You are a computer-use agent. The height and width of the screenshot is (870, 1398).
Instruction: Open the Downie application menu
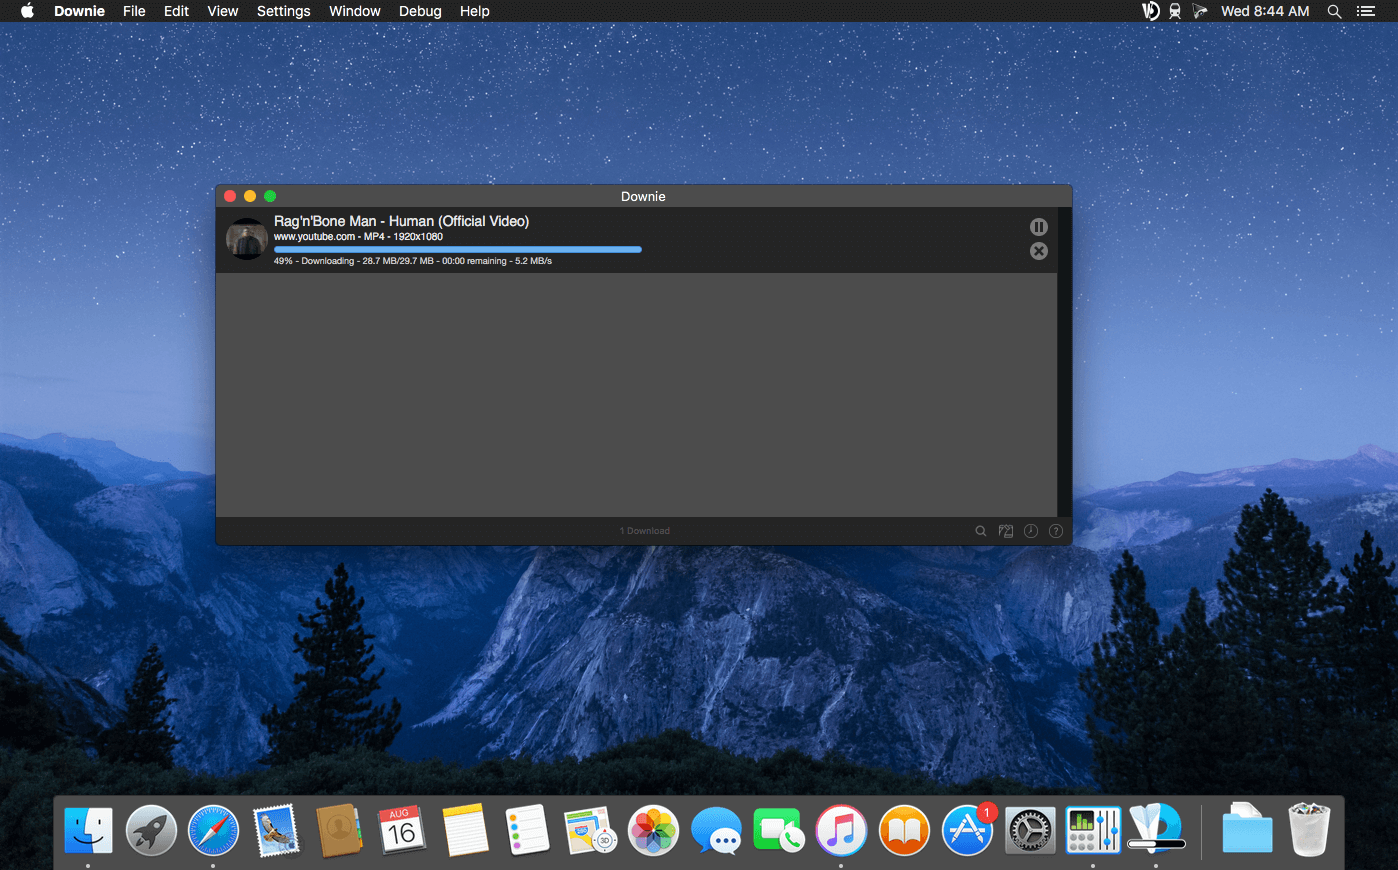[x=79, y=11]
